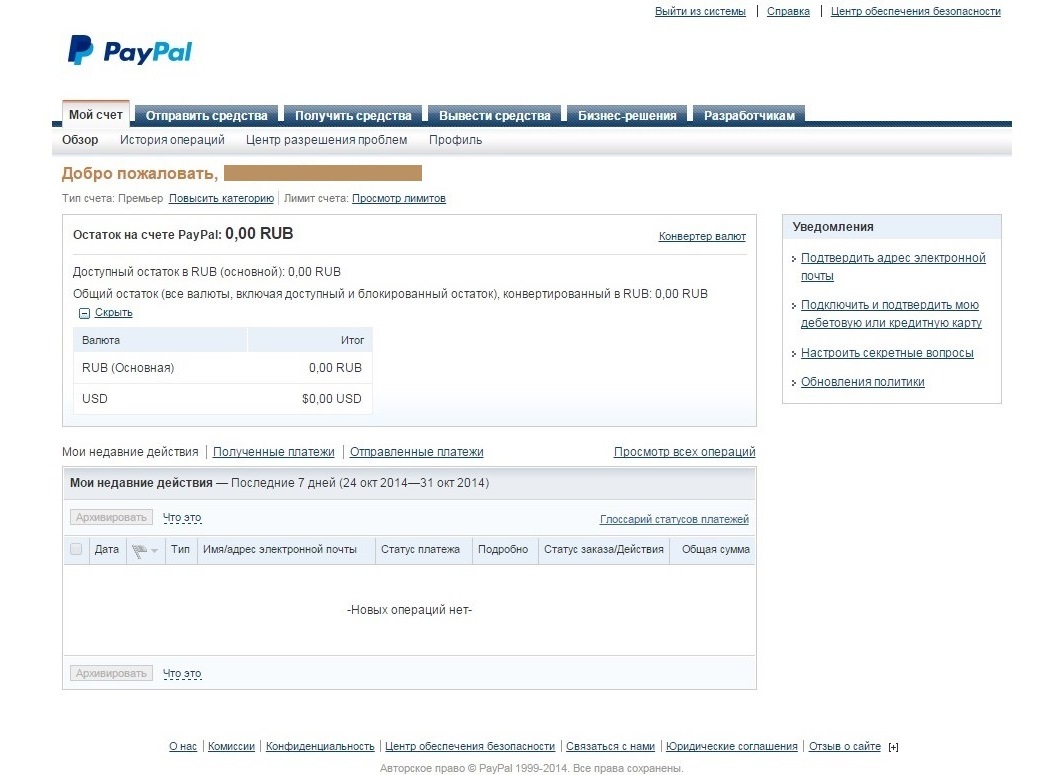Open Справка link at top

point(788,11)
